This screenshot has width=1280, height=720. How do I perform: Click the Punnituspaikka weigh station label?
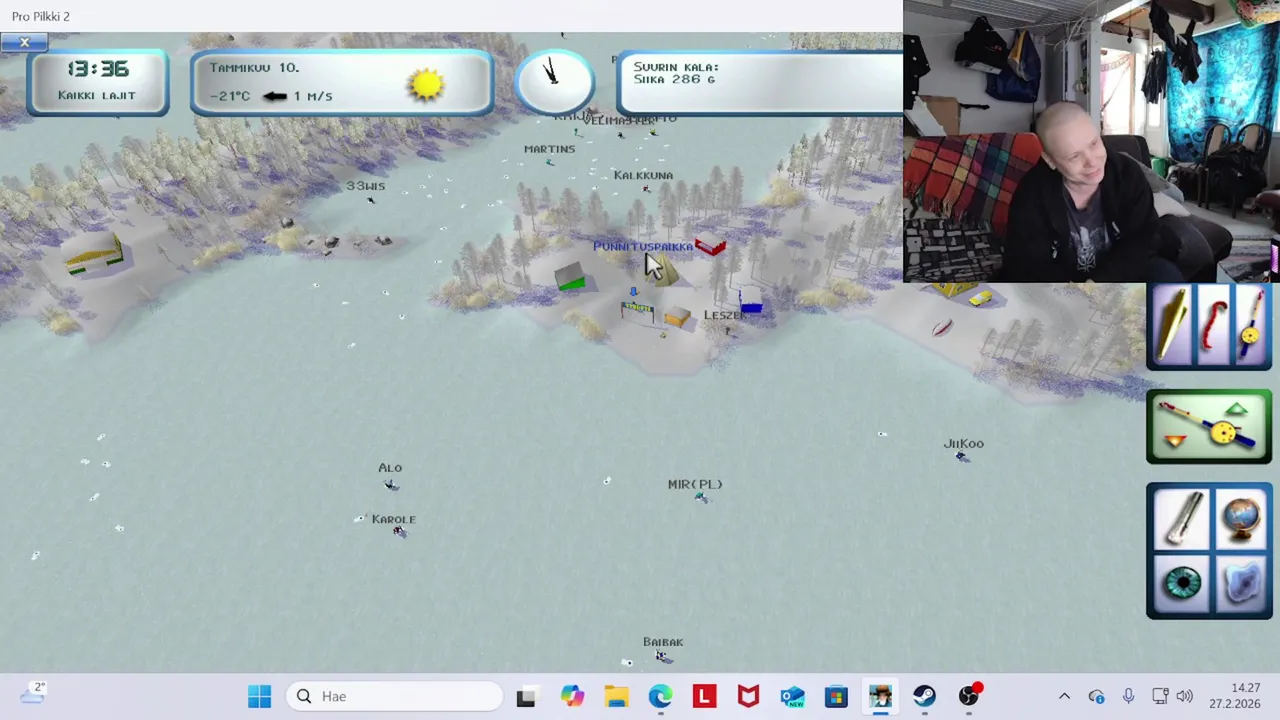coord(642,246)
